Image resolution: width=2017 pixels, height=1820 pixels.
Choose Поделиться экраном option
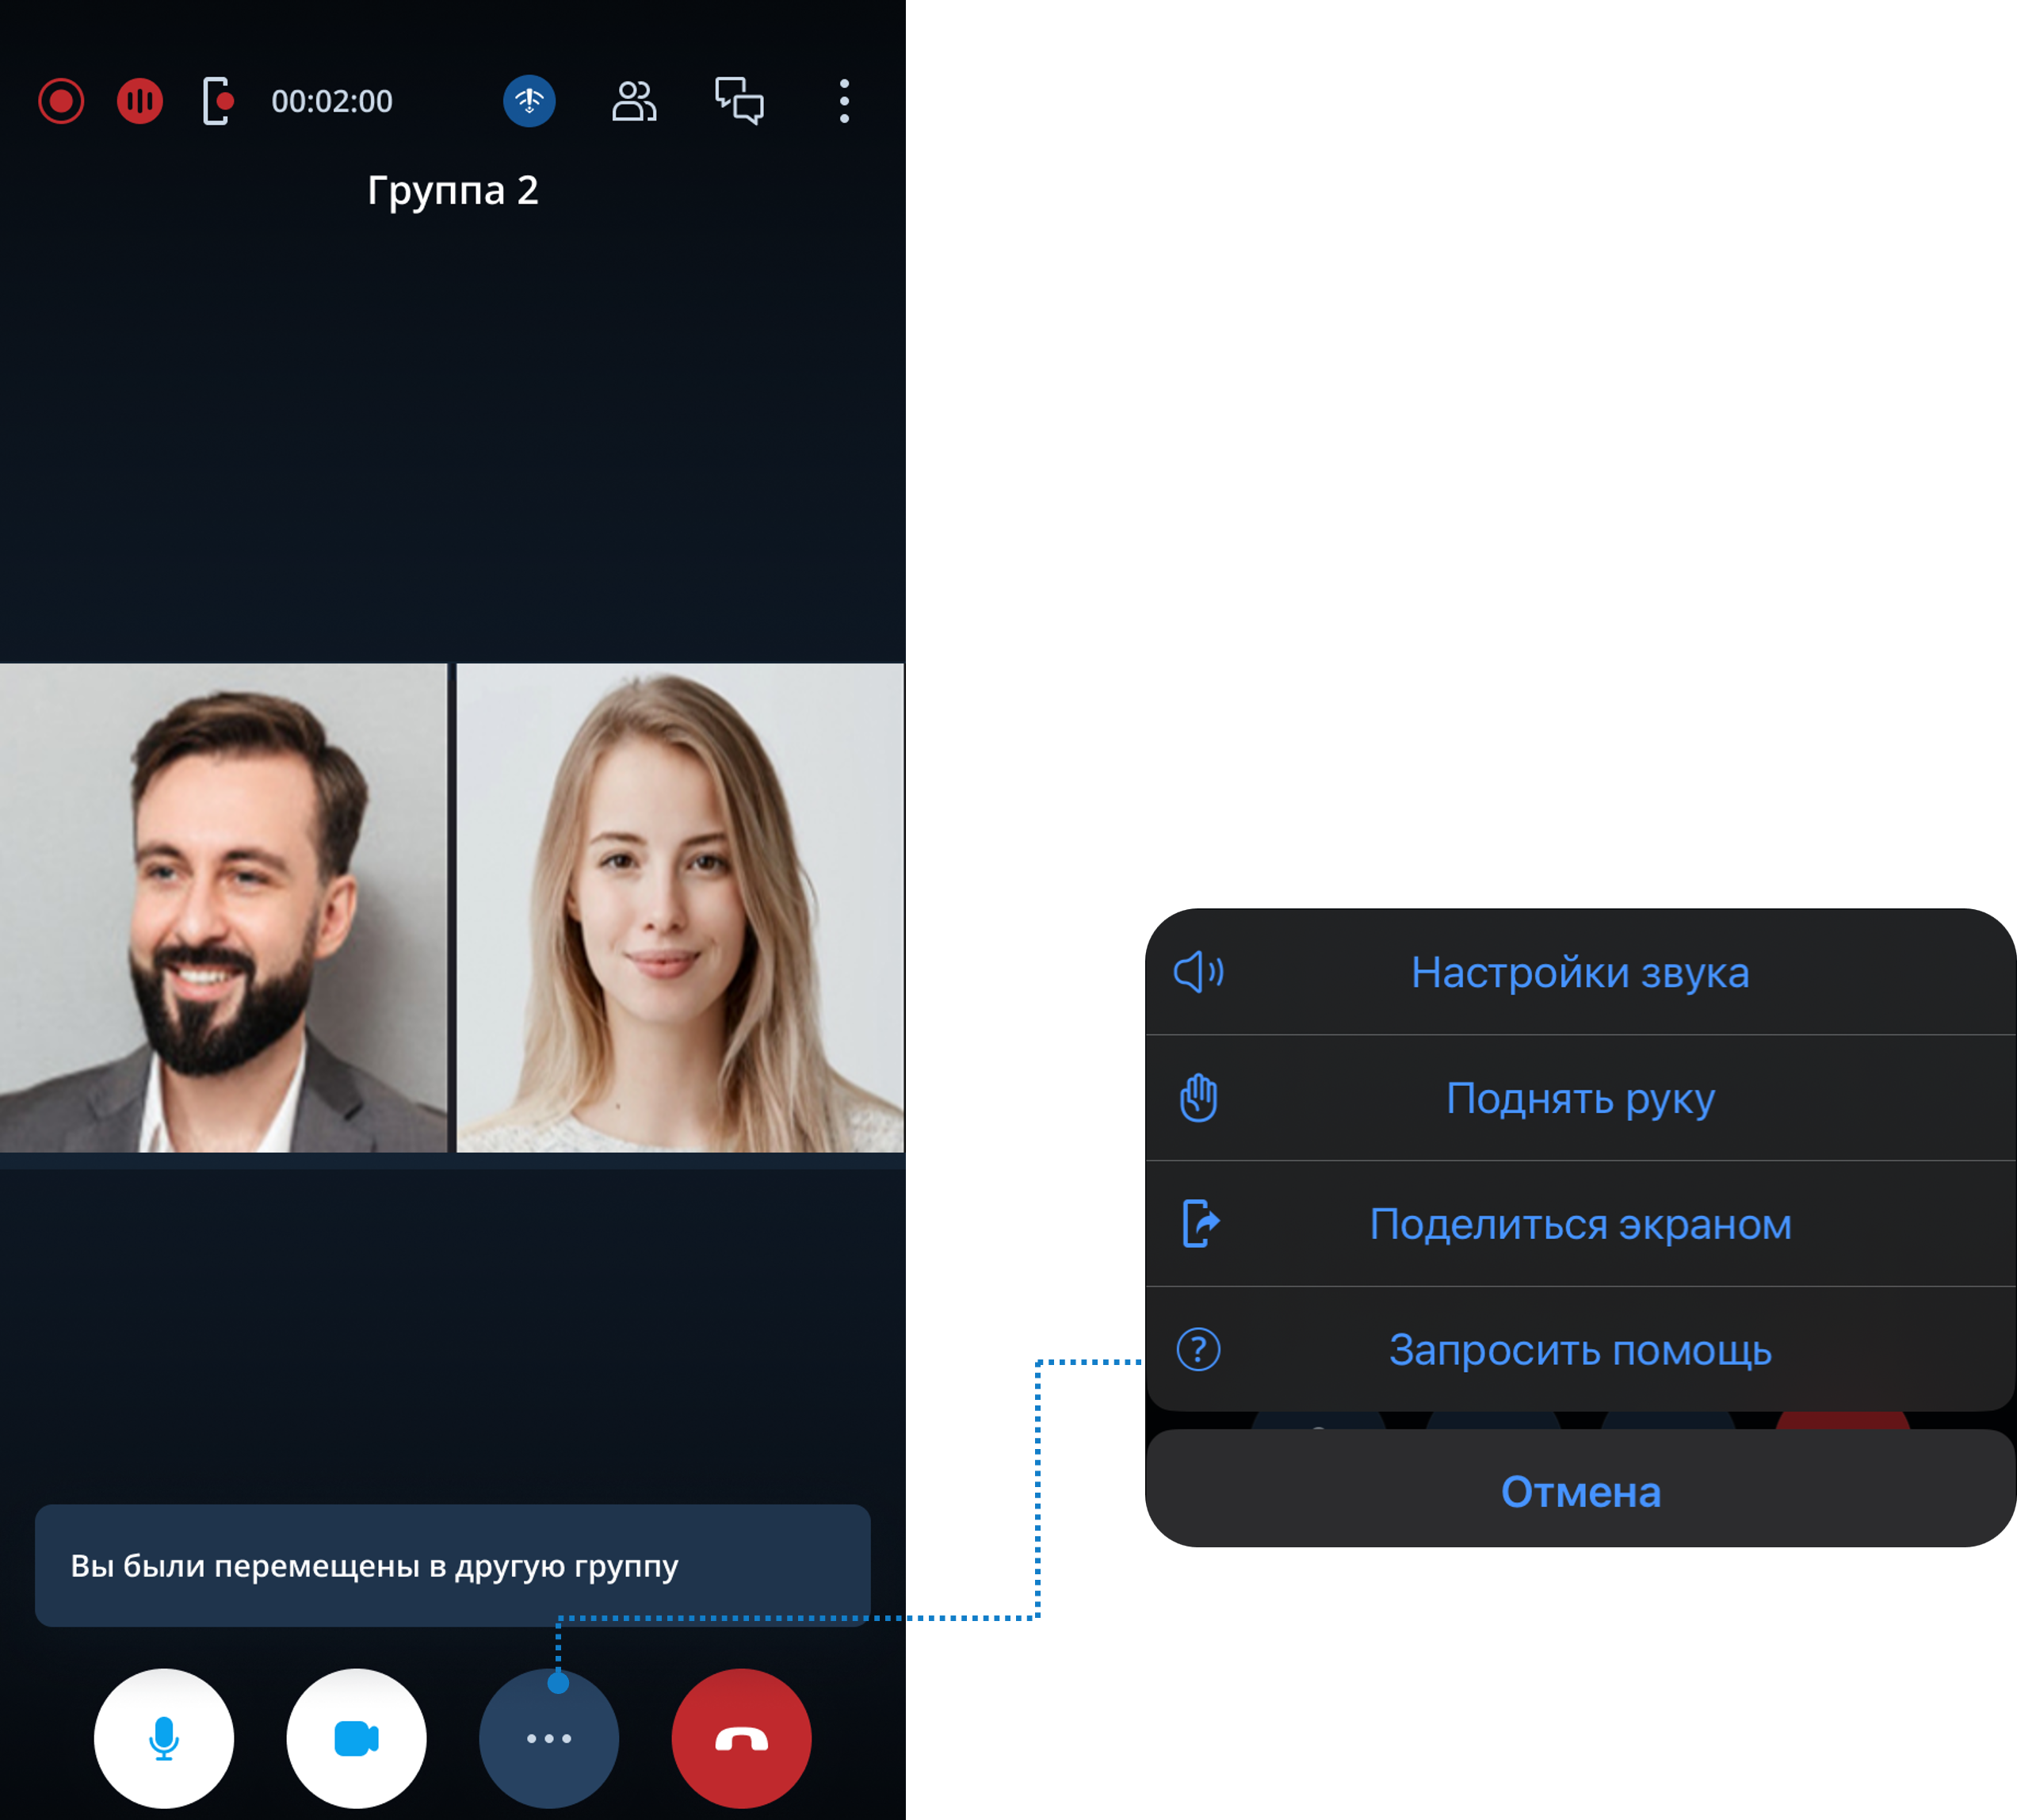pos(1579,1224)
